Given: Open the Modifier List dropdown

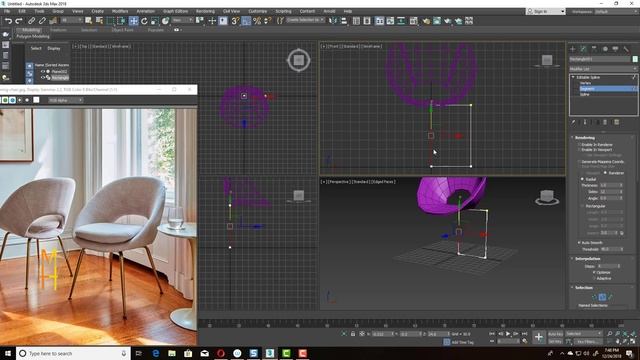Looking at the screenshot, I should (x=603, y=69).
